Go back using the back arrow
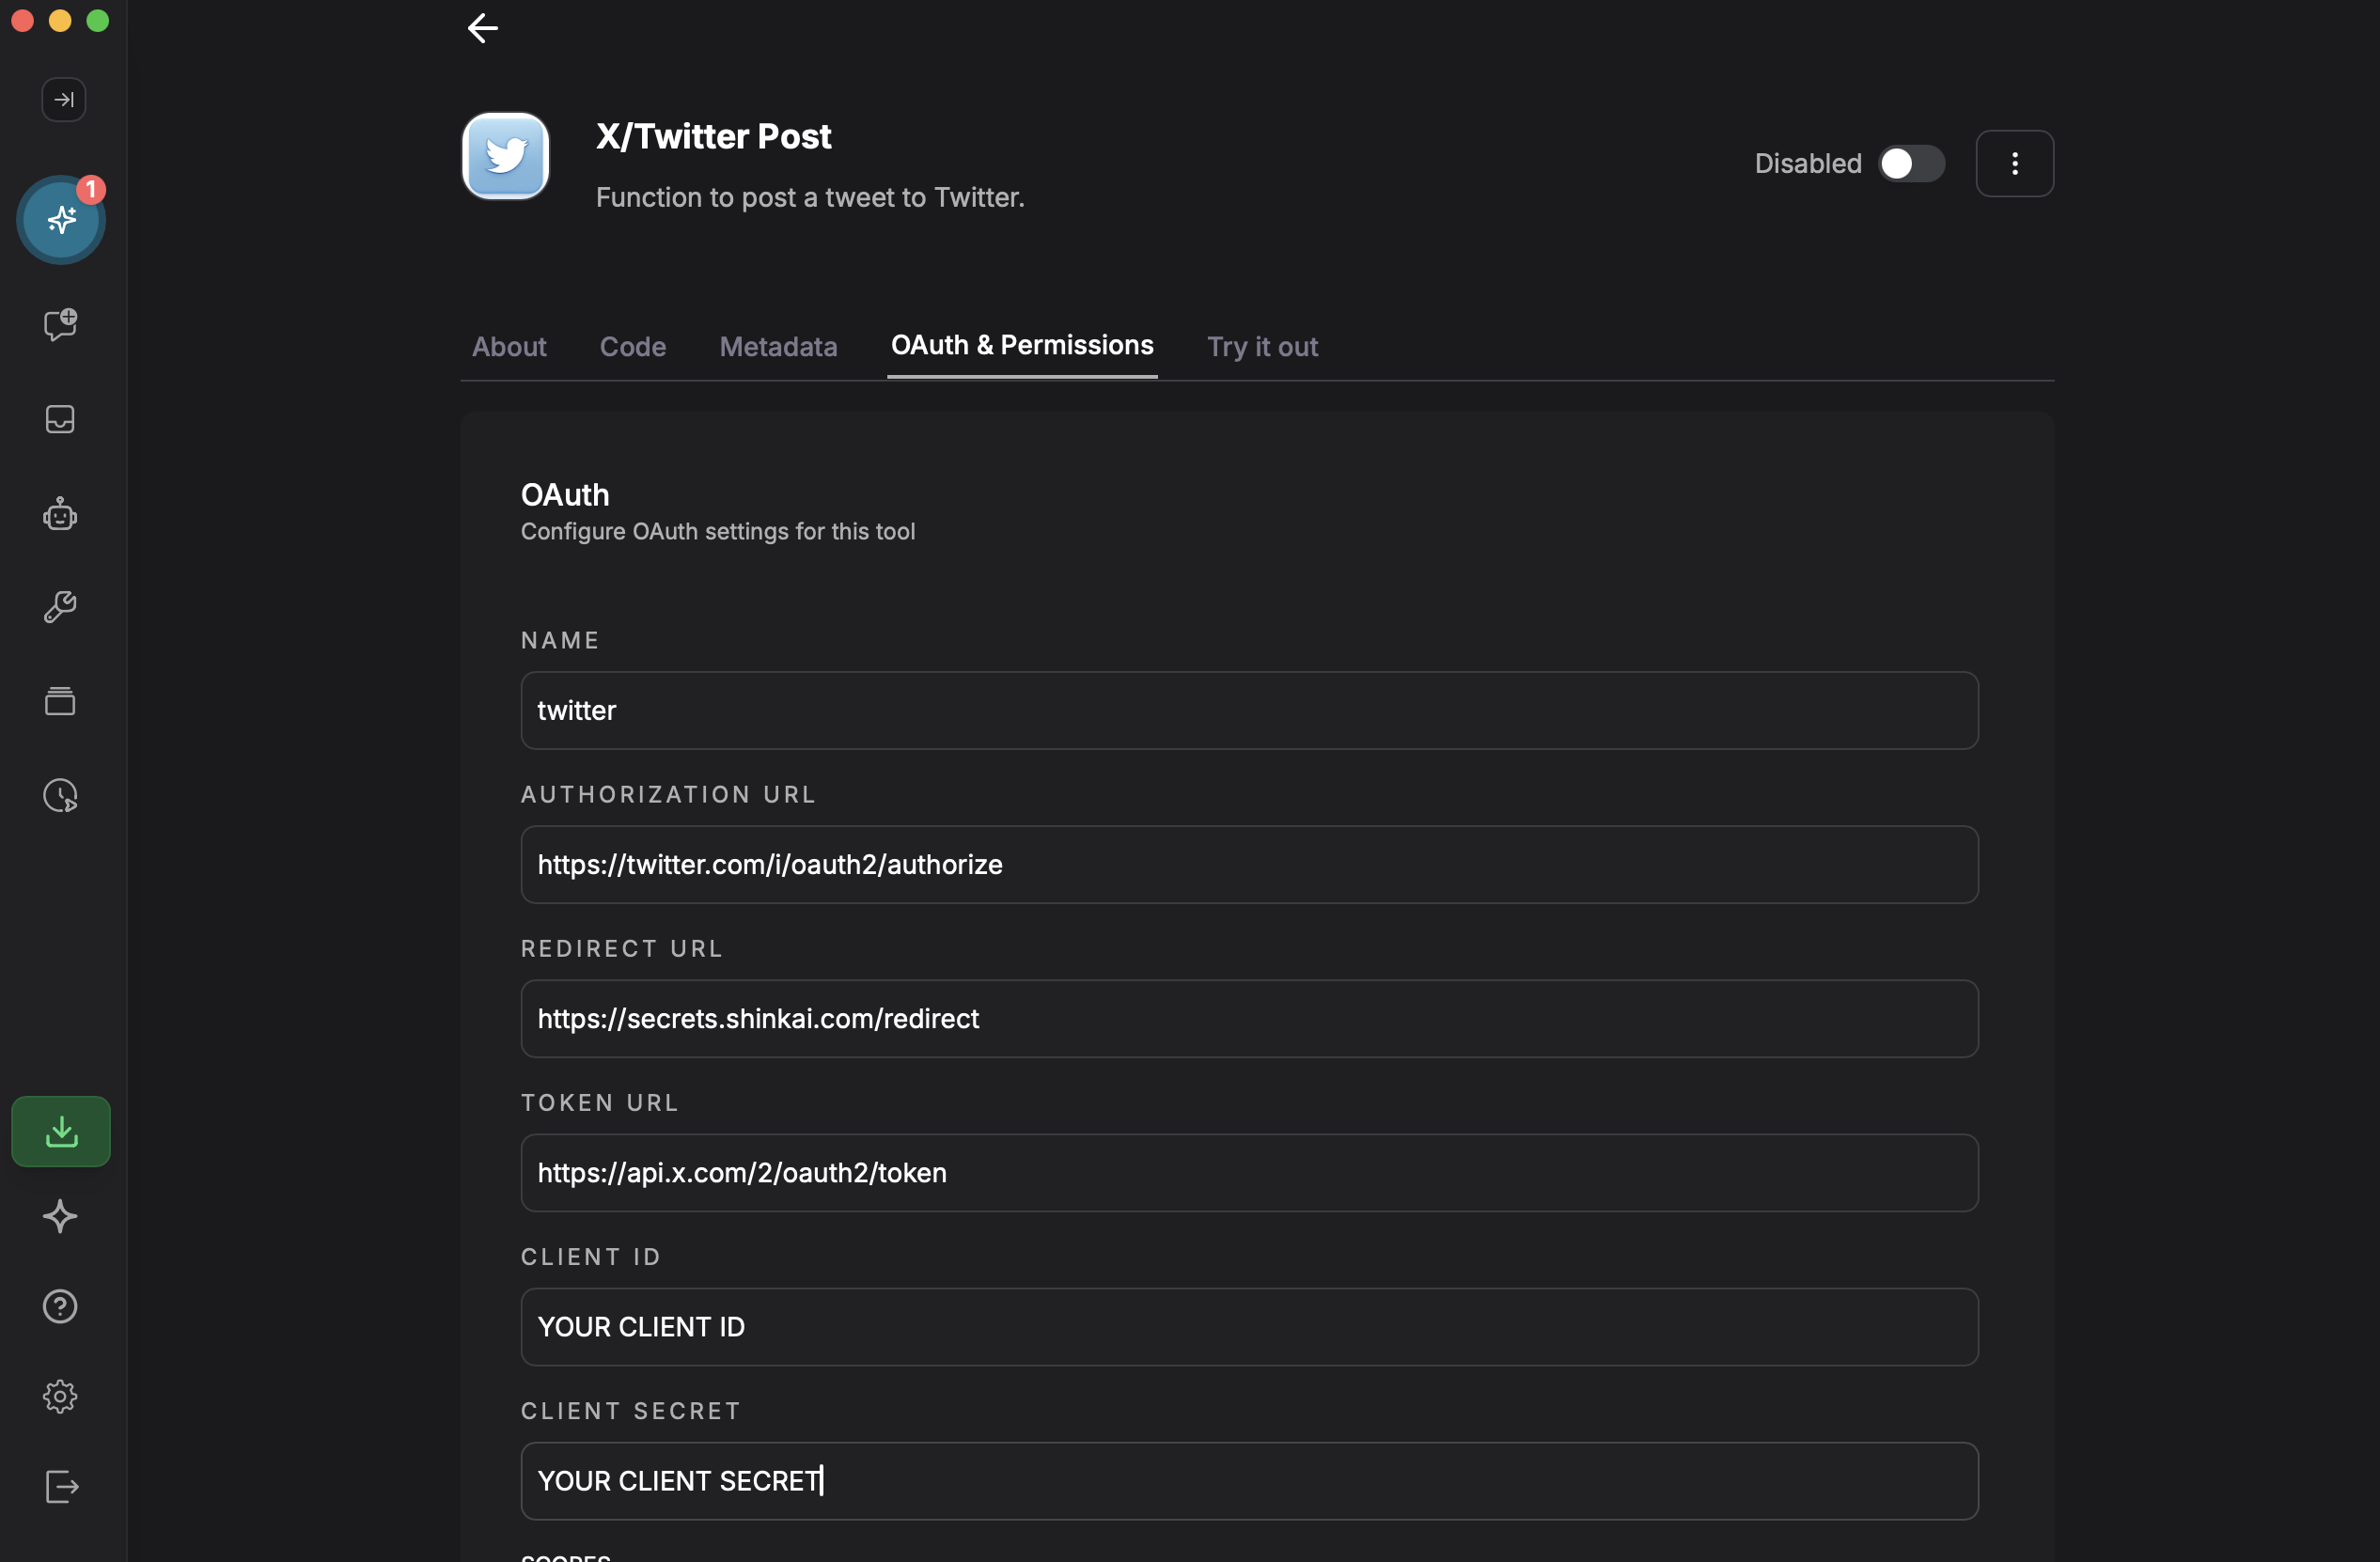This screenshot has height=1562, width=2380. [482, 28]
